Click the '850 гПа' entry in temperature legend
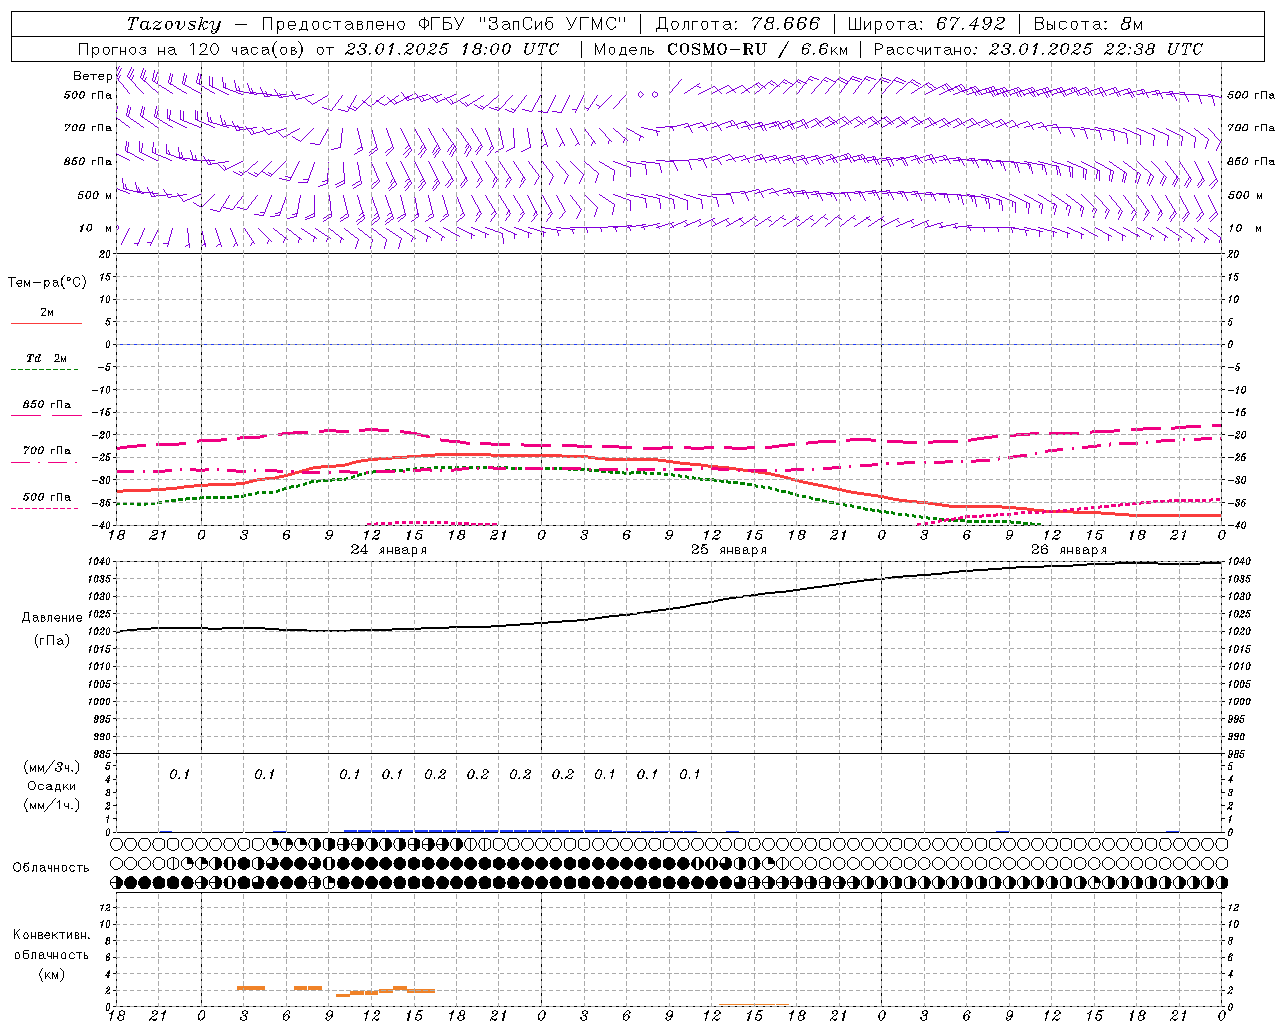Screen dimensions: 1280x1024 47,405
